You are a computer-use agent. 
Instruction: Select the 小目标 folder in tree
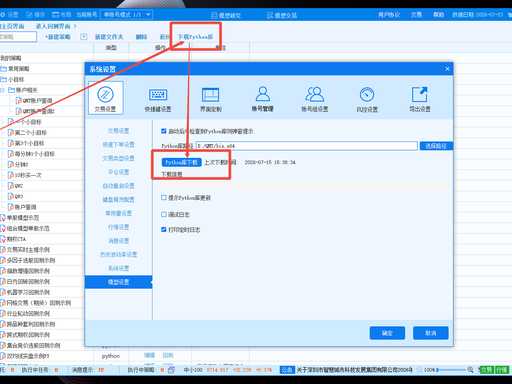pyautogui.click(x=13, y=79)
